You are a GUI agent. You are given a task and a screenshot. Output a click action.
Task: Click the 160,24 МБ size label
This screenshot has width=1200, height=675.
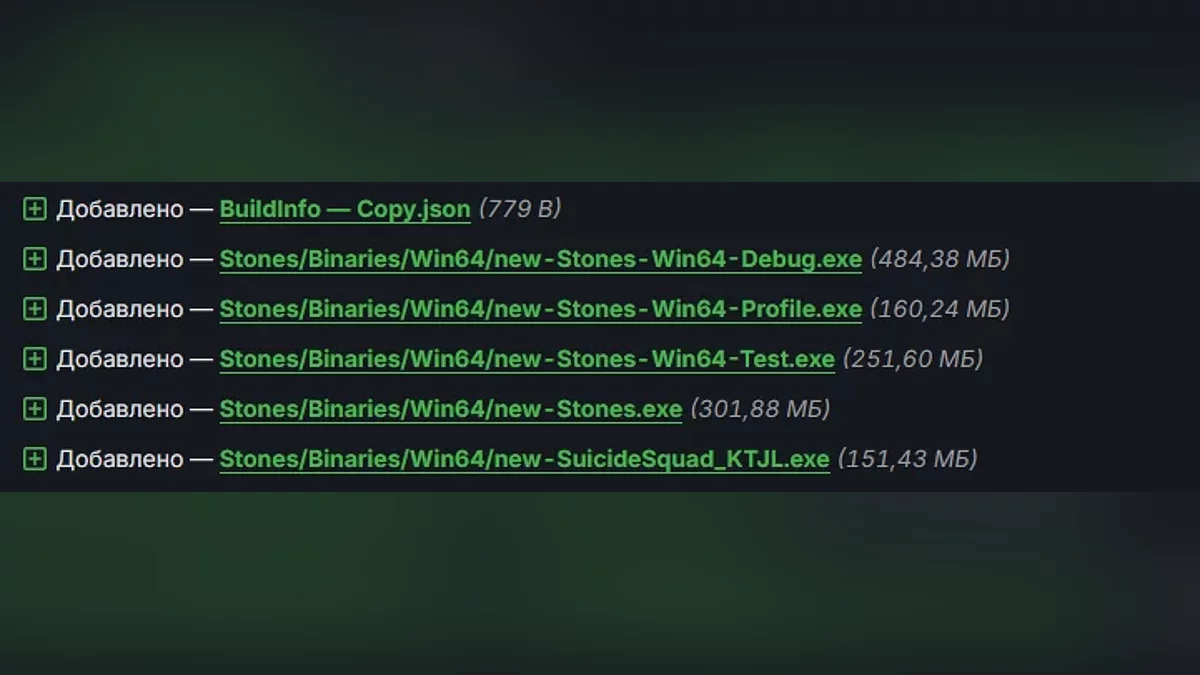coord(940,309)
